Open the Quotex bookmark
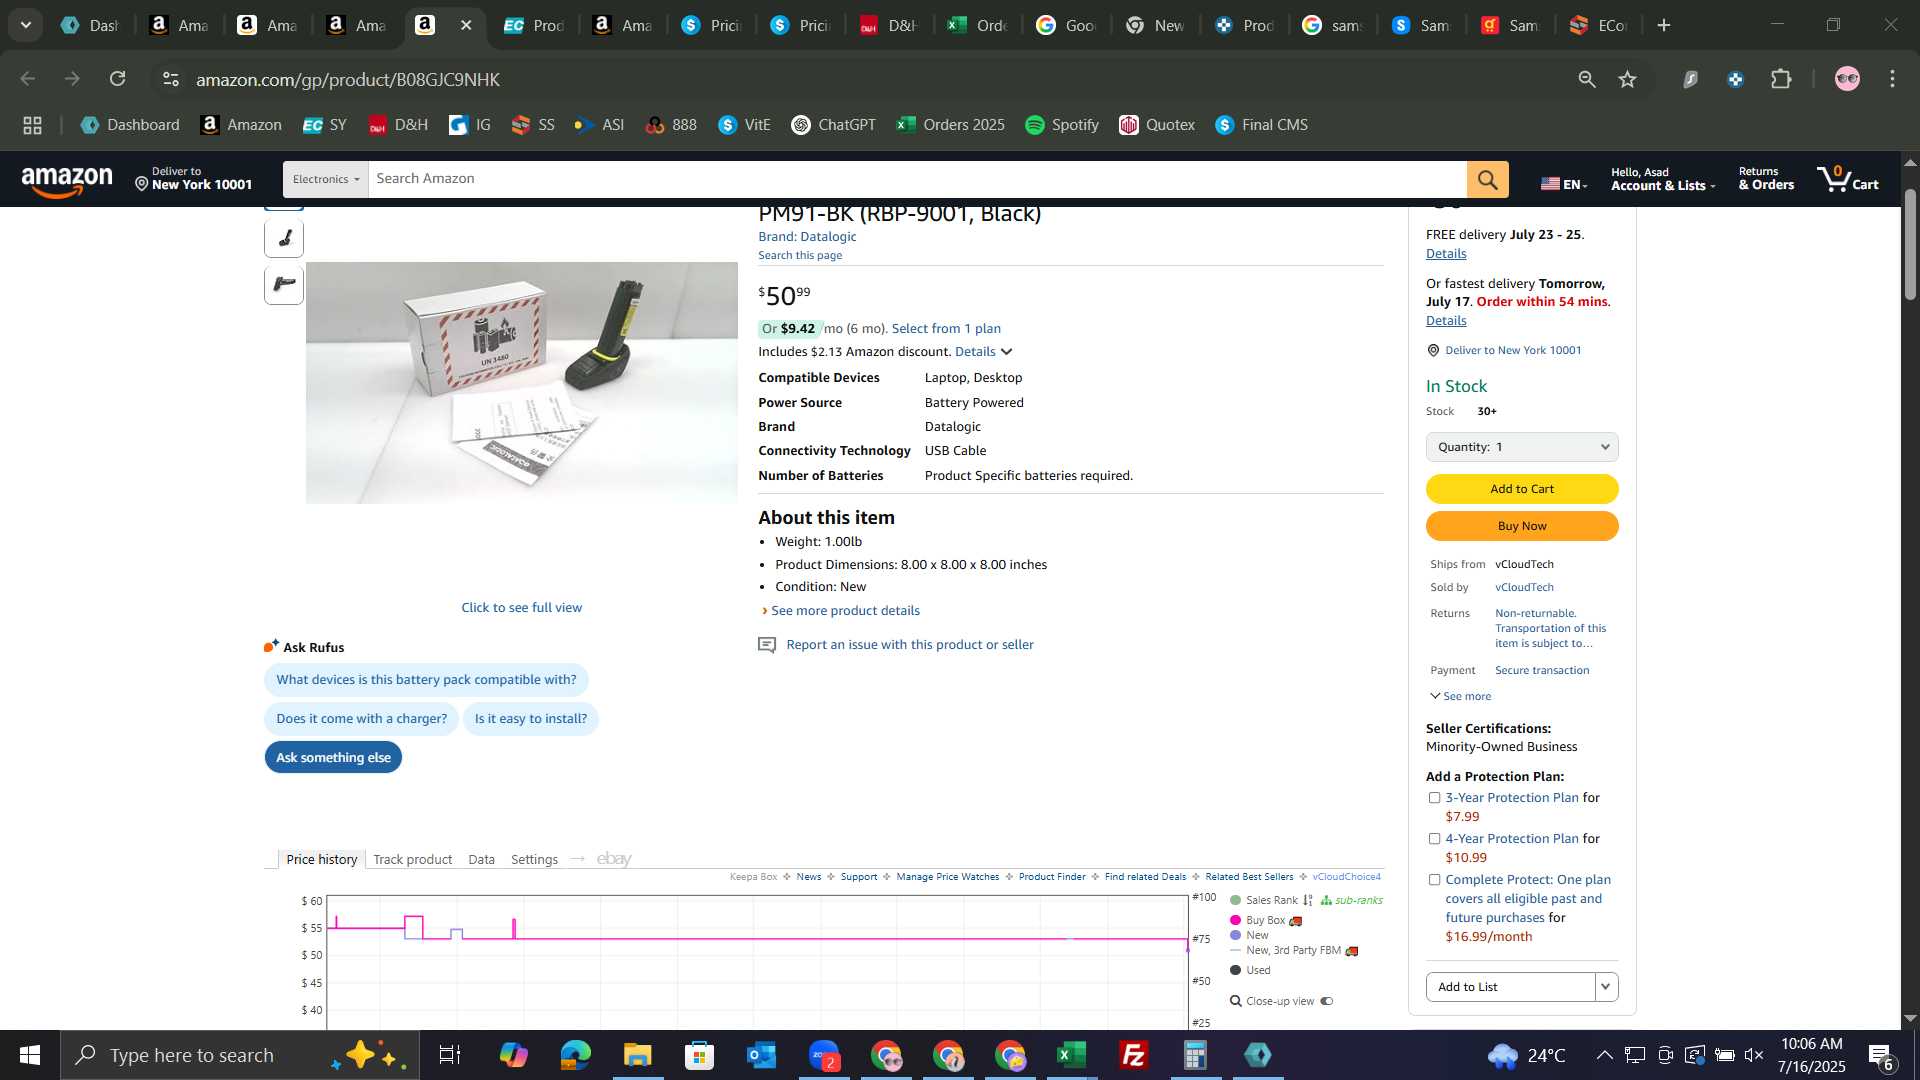Viewport: 1920px width, 1080px height. pyautogui.click(x=1157, y=125)
